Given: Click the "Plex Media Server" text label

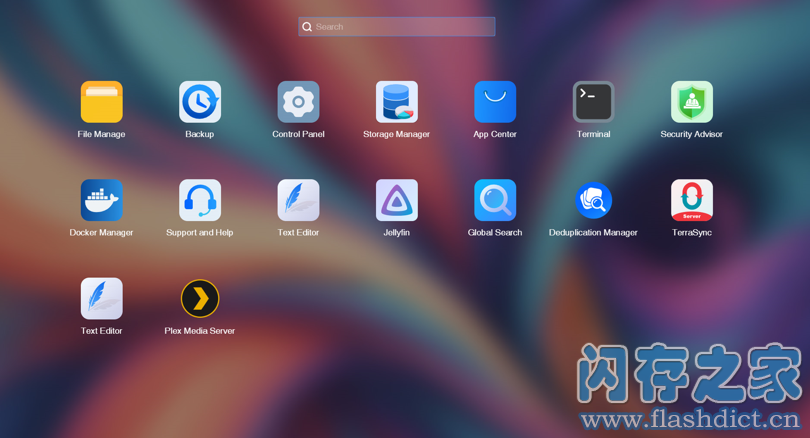Looking at the screenshot, I should [200, 331].
